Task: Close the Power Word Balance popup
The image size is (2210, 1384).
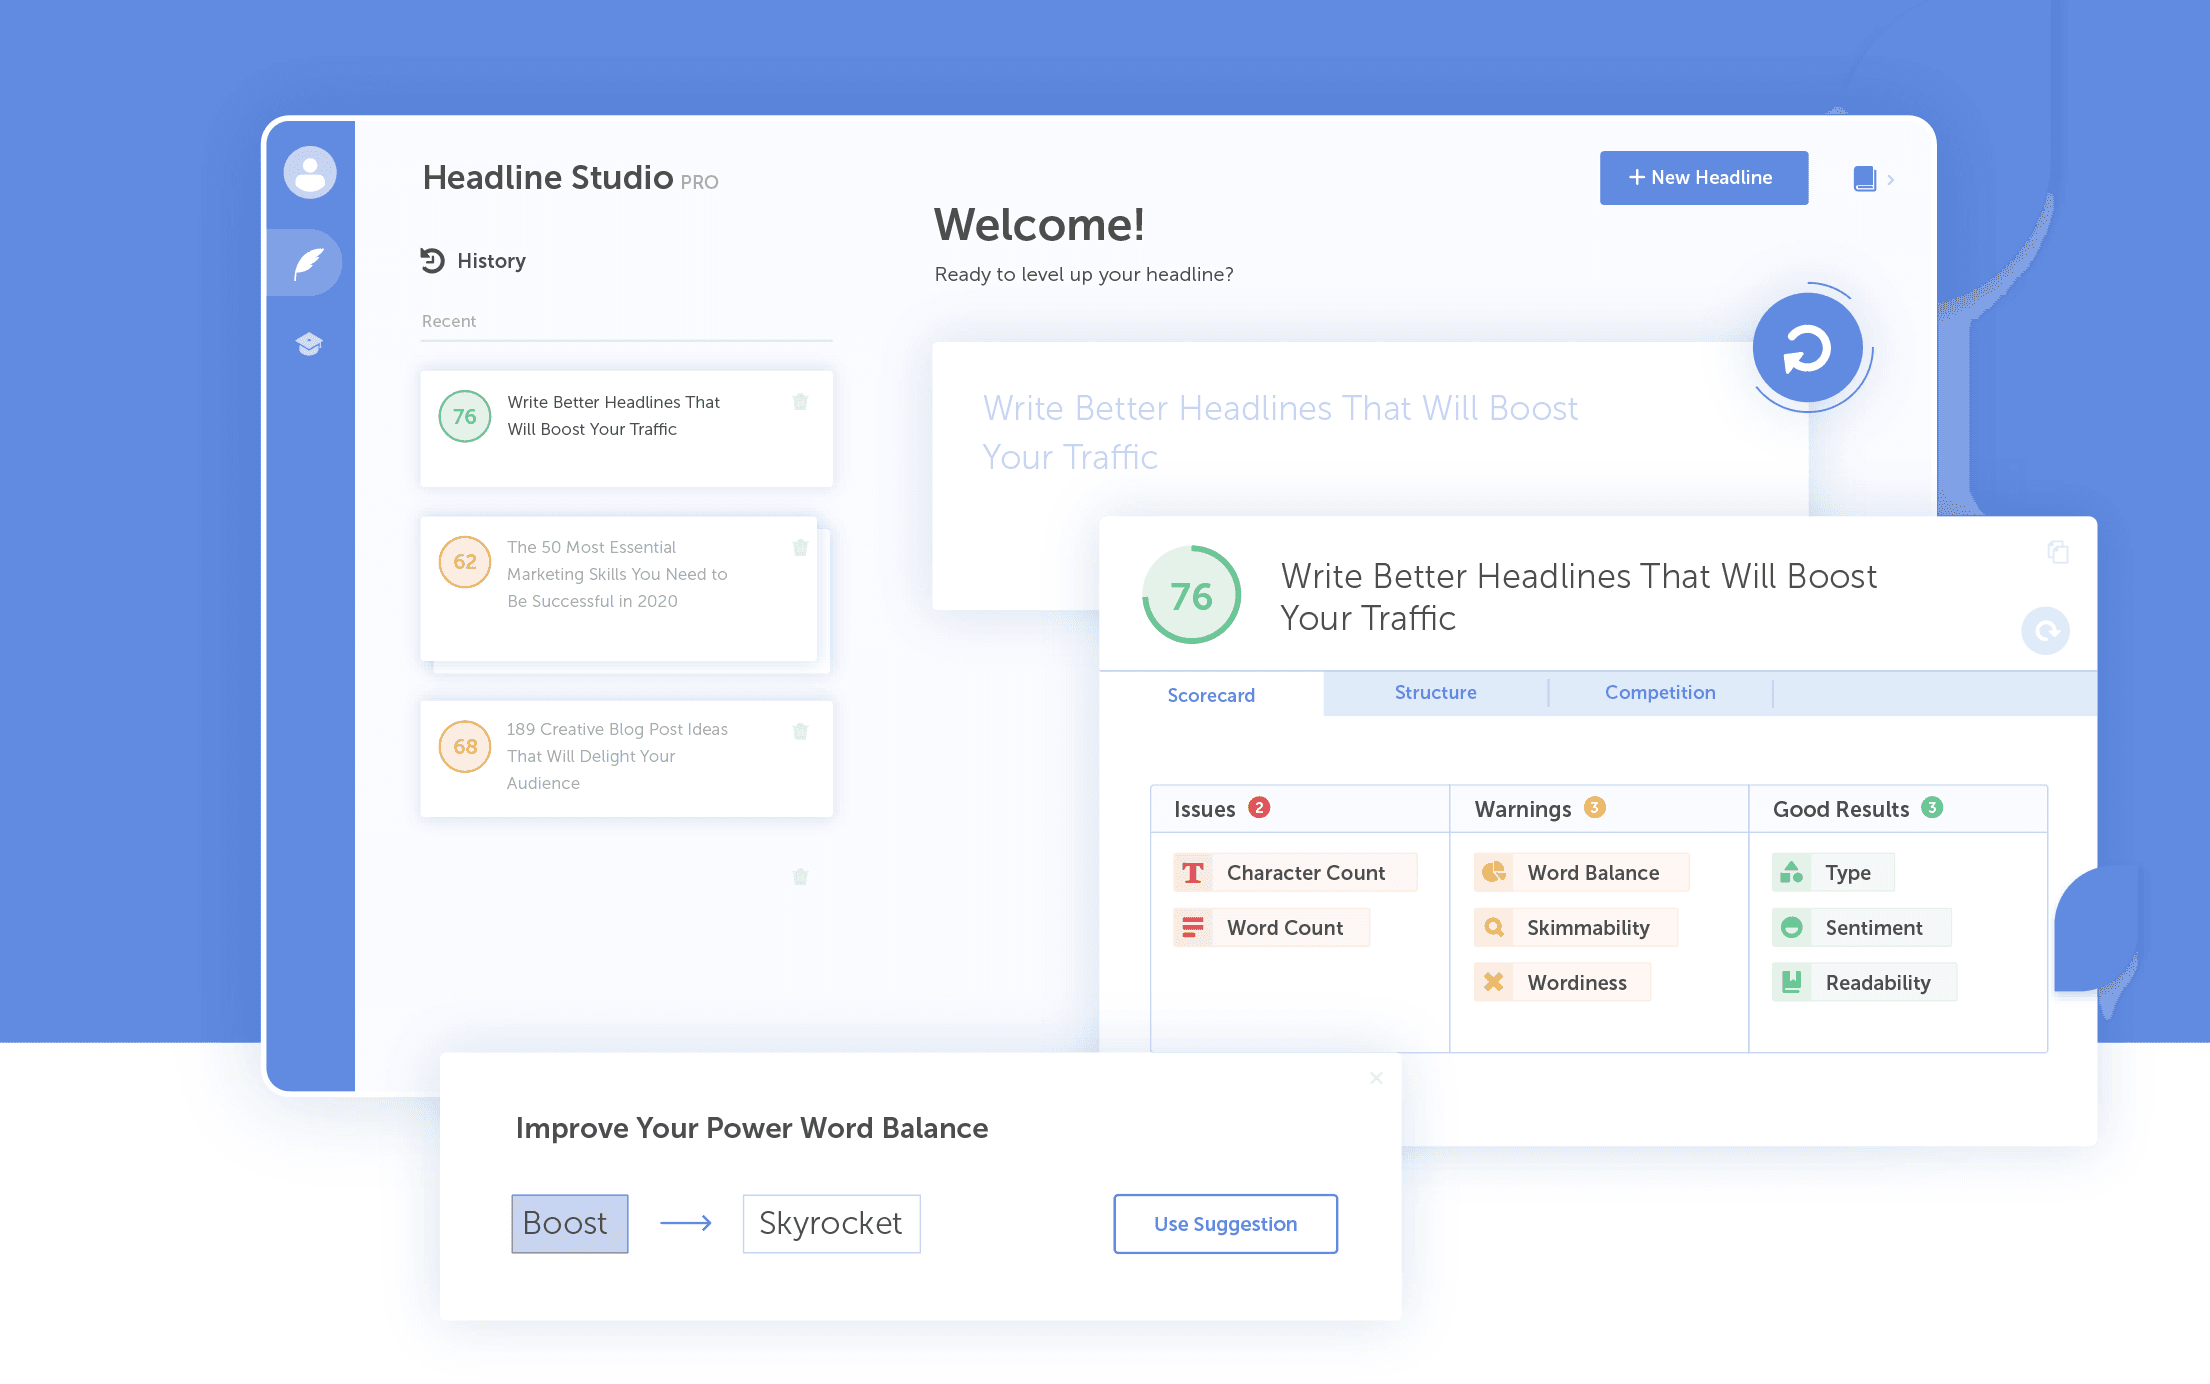Action: pos(1376,1078)
